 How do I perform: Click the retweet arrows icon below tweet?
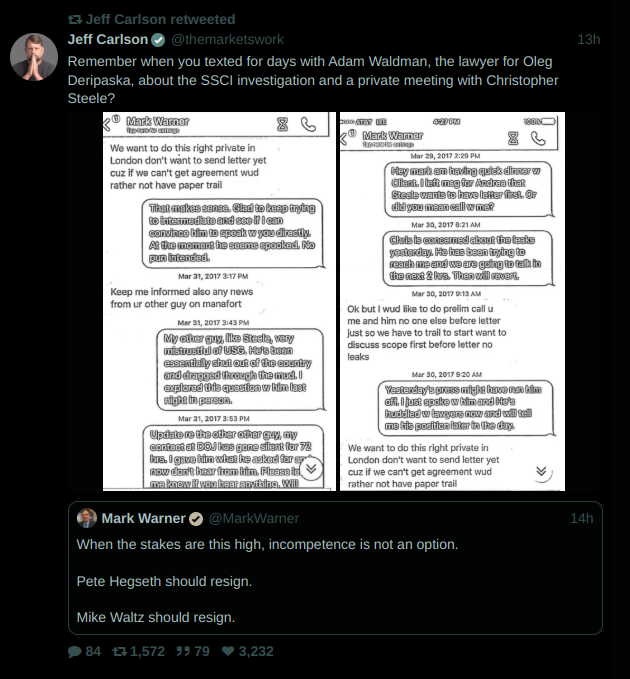120,651
